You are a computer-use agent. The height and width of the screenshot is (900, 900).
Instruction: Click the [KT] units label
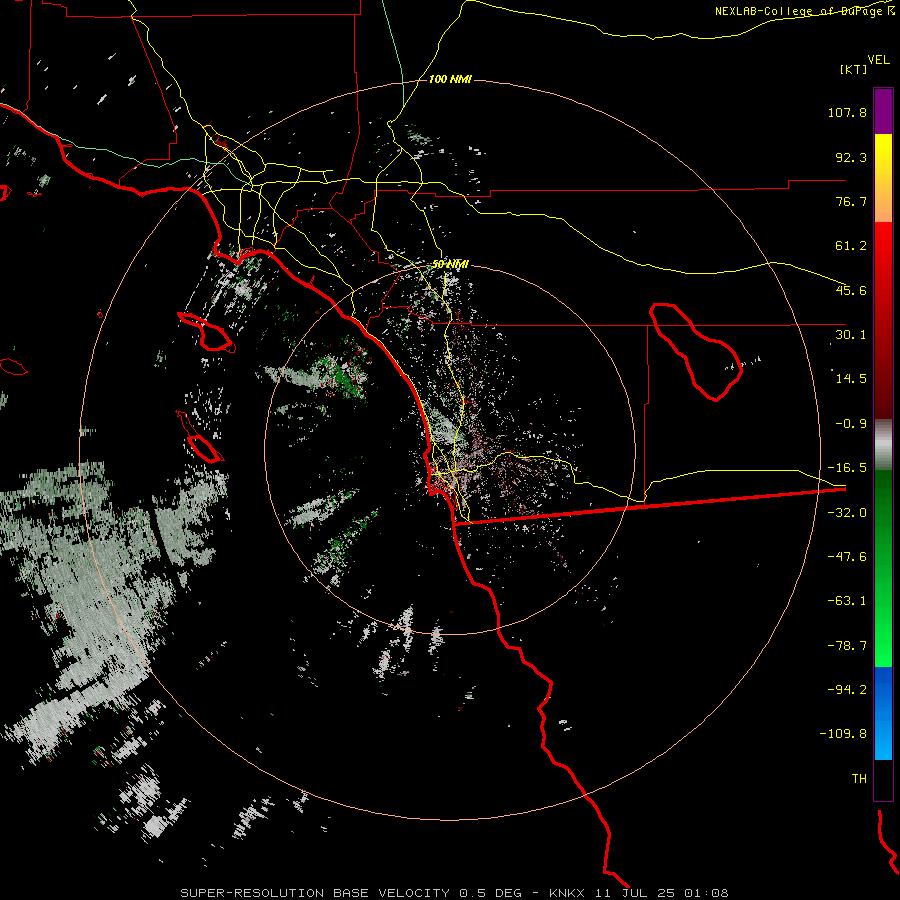pos(854,69)
